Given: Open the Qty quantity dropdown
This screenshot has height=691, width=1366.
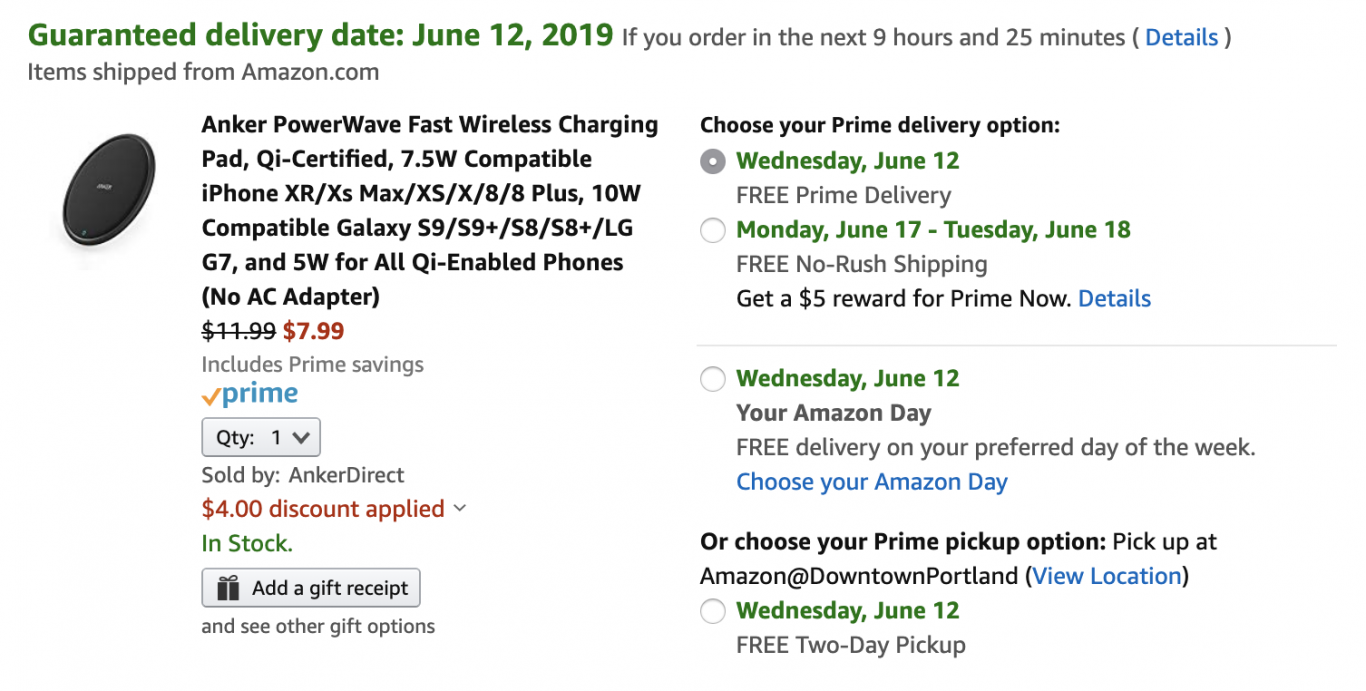Looking at the screenshot, I should coord(261,438).
